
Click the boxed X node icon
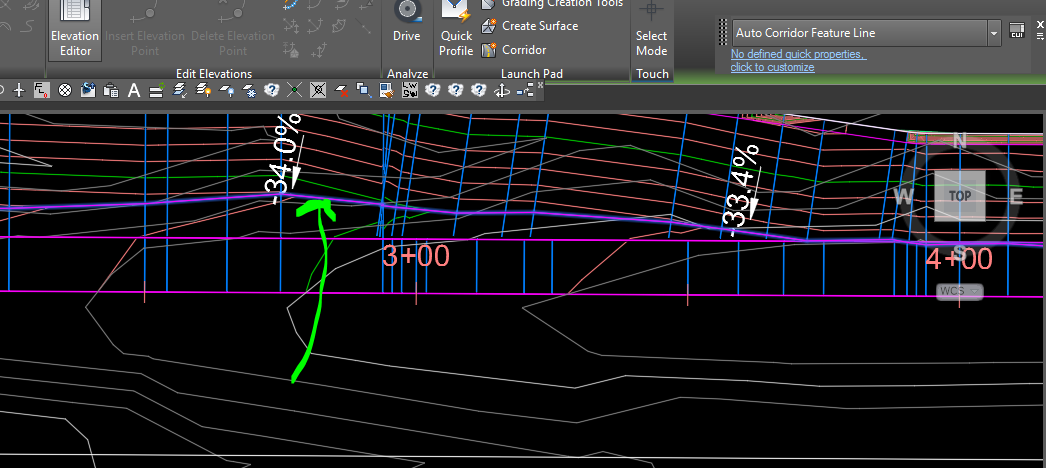coord(318,90)
